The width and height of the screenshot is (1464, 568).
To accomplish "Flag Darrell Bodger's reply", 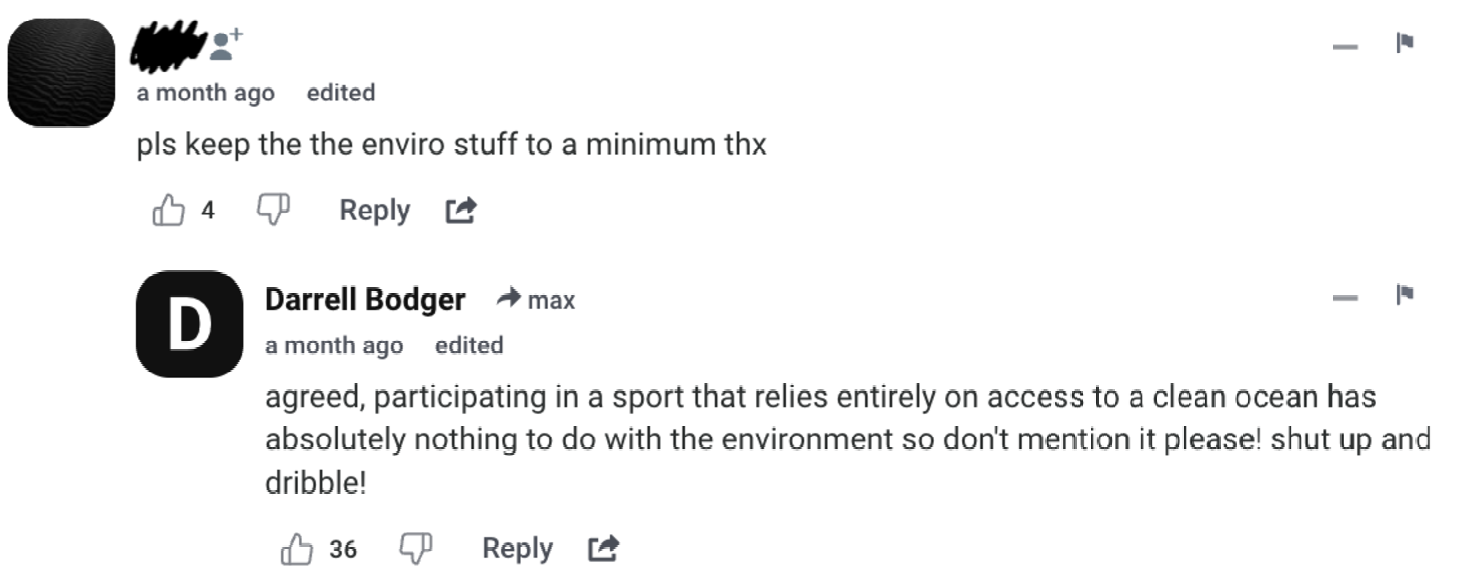I will [x=1405, y=294].
